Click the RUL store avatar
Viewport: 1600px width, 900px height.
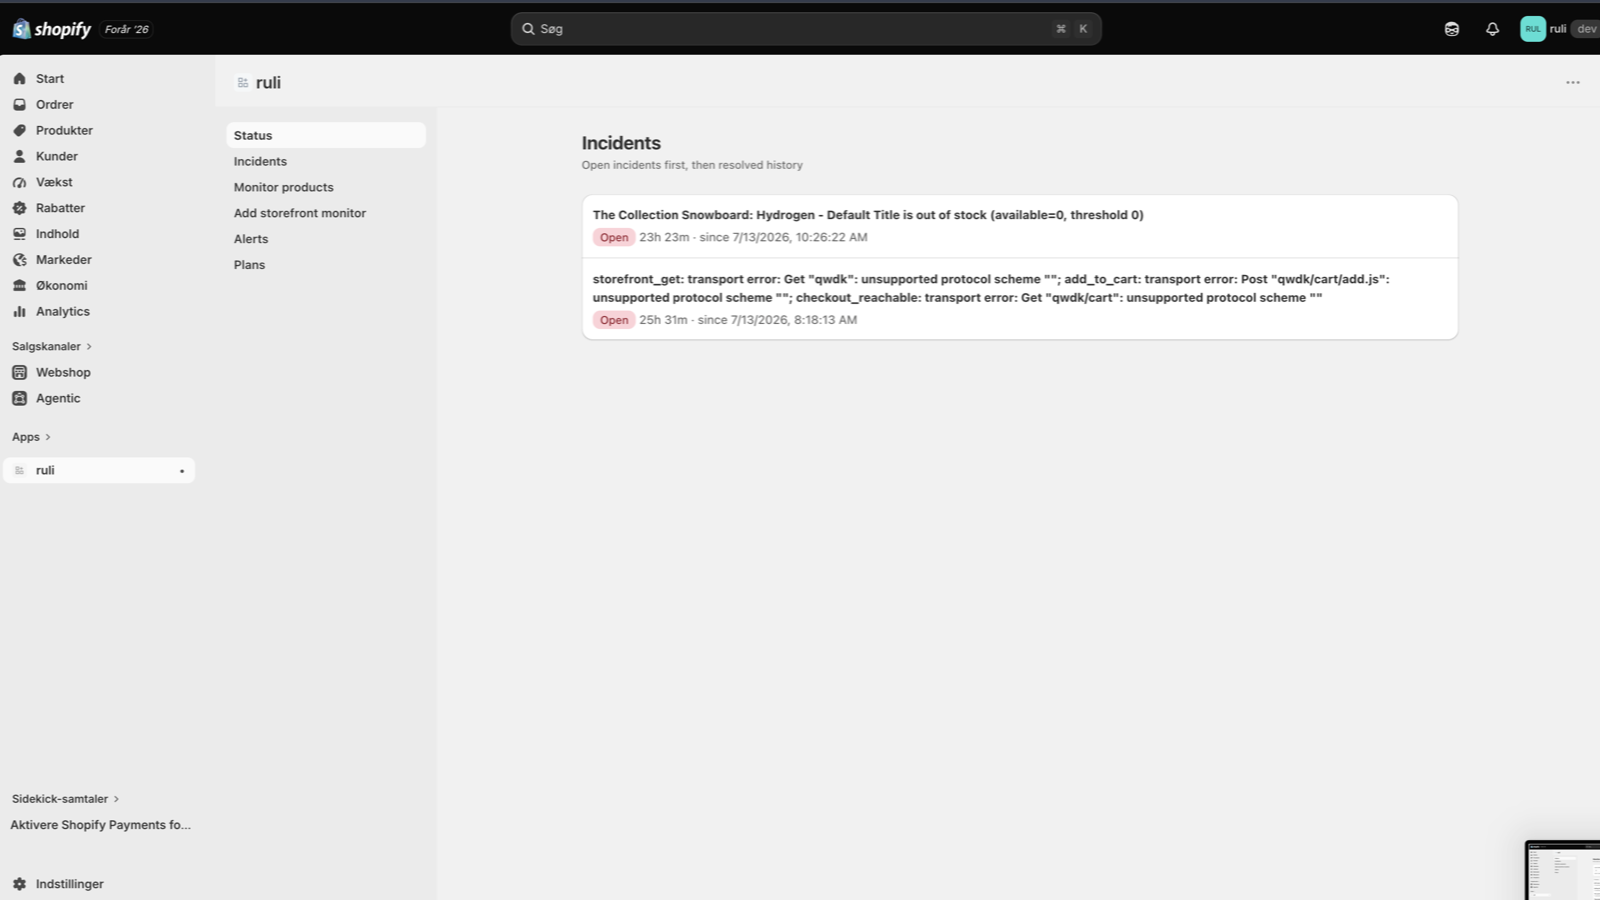(x=1533, y=29)
